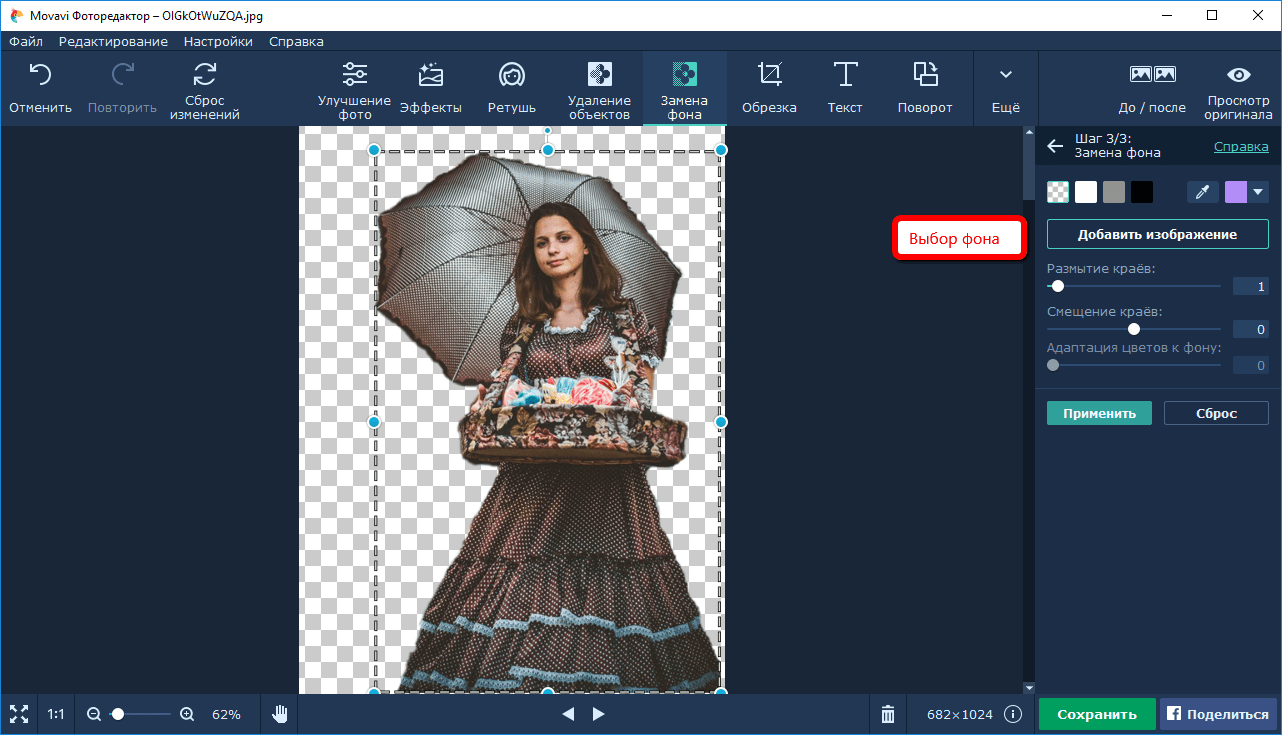Click the Undo (Отменить) arrow icon
Image resolution: width=1282 pixels, height=735 pixels.
pyautogui.click(x=40, y=75)
